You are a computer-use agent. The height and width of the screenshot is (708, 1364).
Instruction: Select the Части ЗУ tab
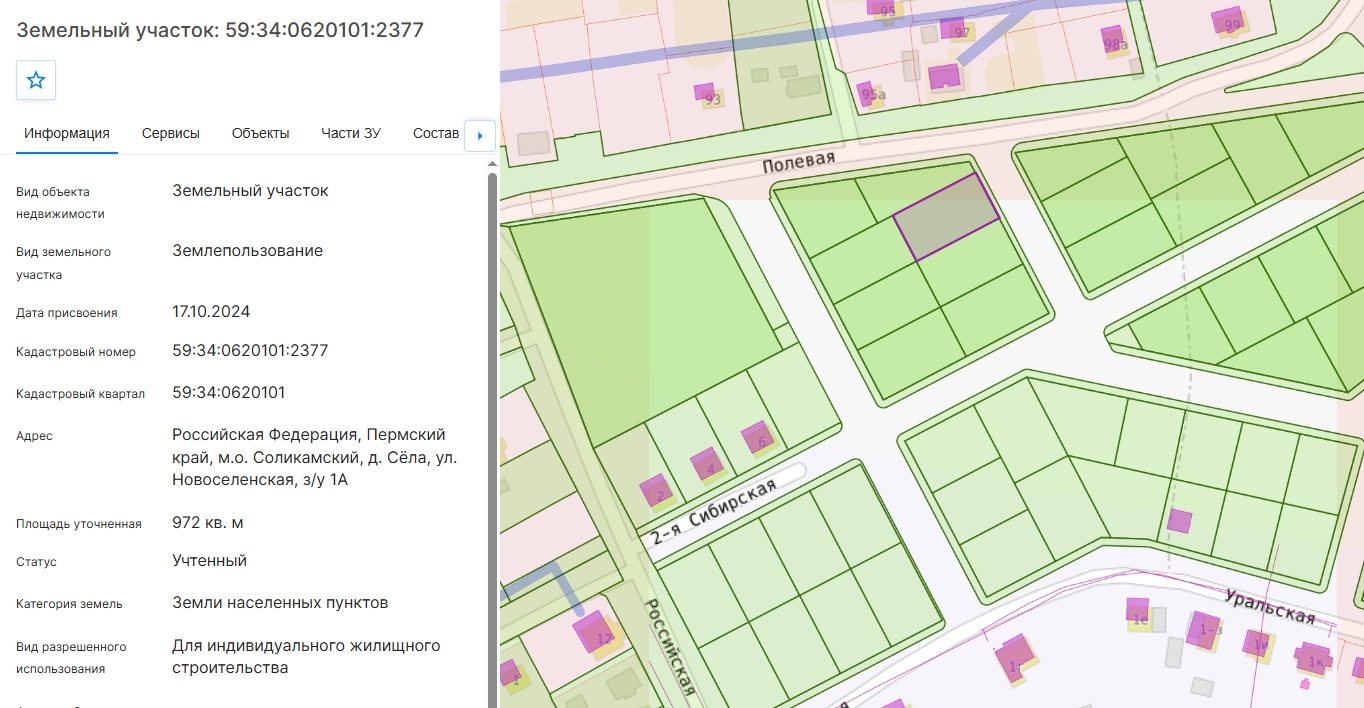tap(351, 133)
